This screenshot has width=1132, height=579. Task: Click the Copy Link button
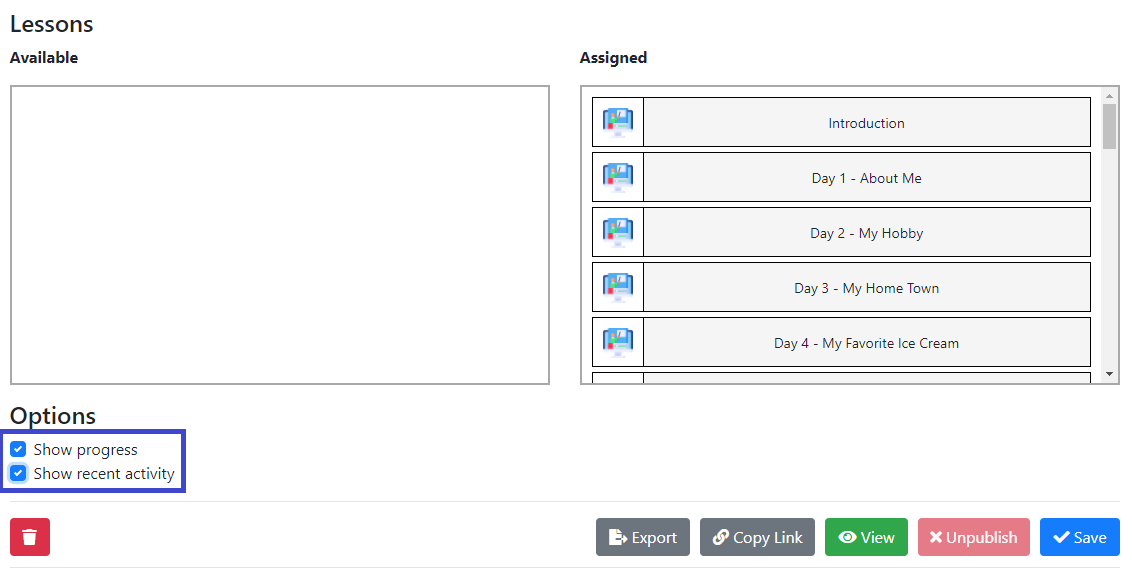[757, 537]
